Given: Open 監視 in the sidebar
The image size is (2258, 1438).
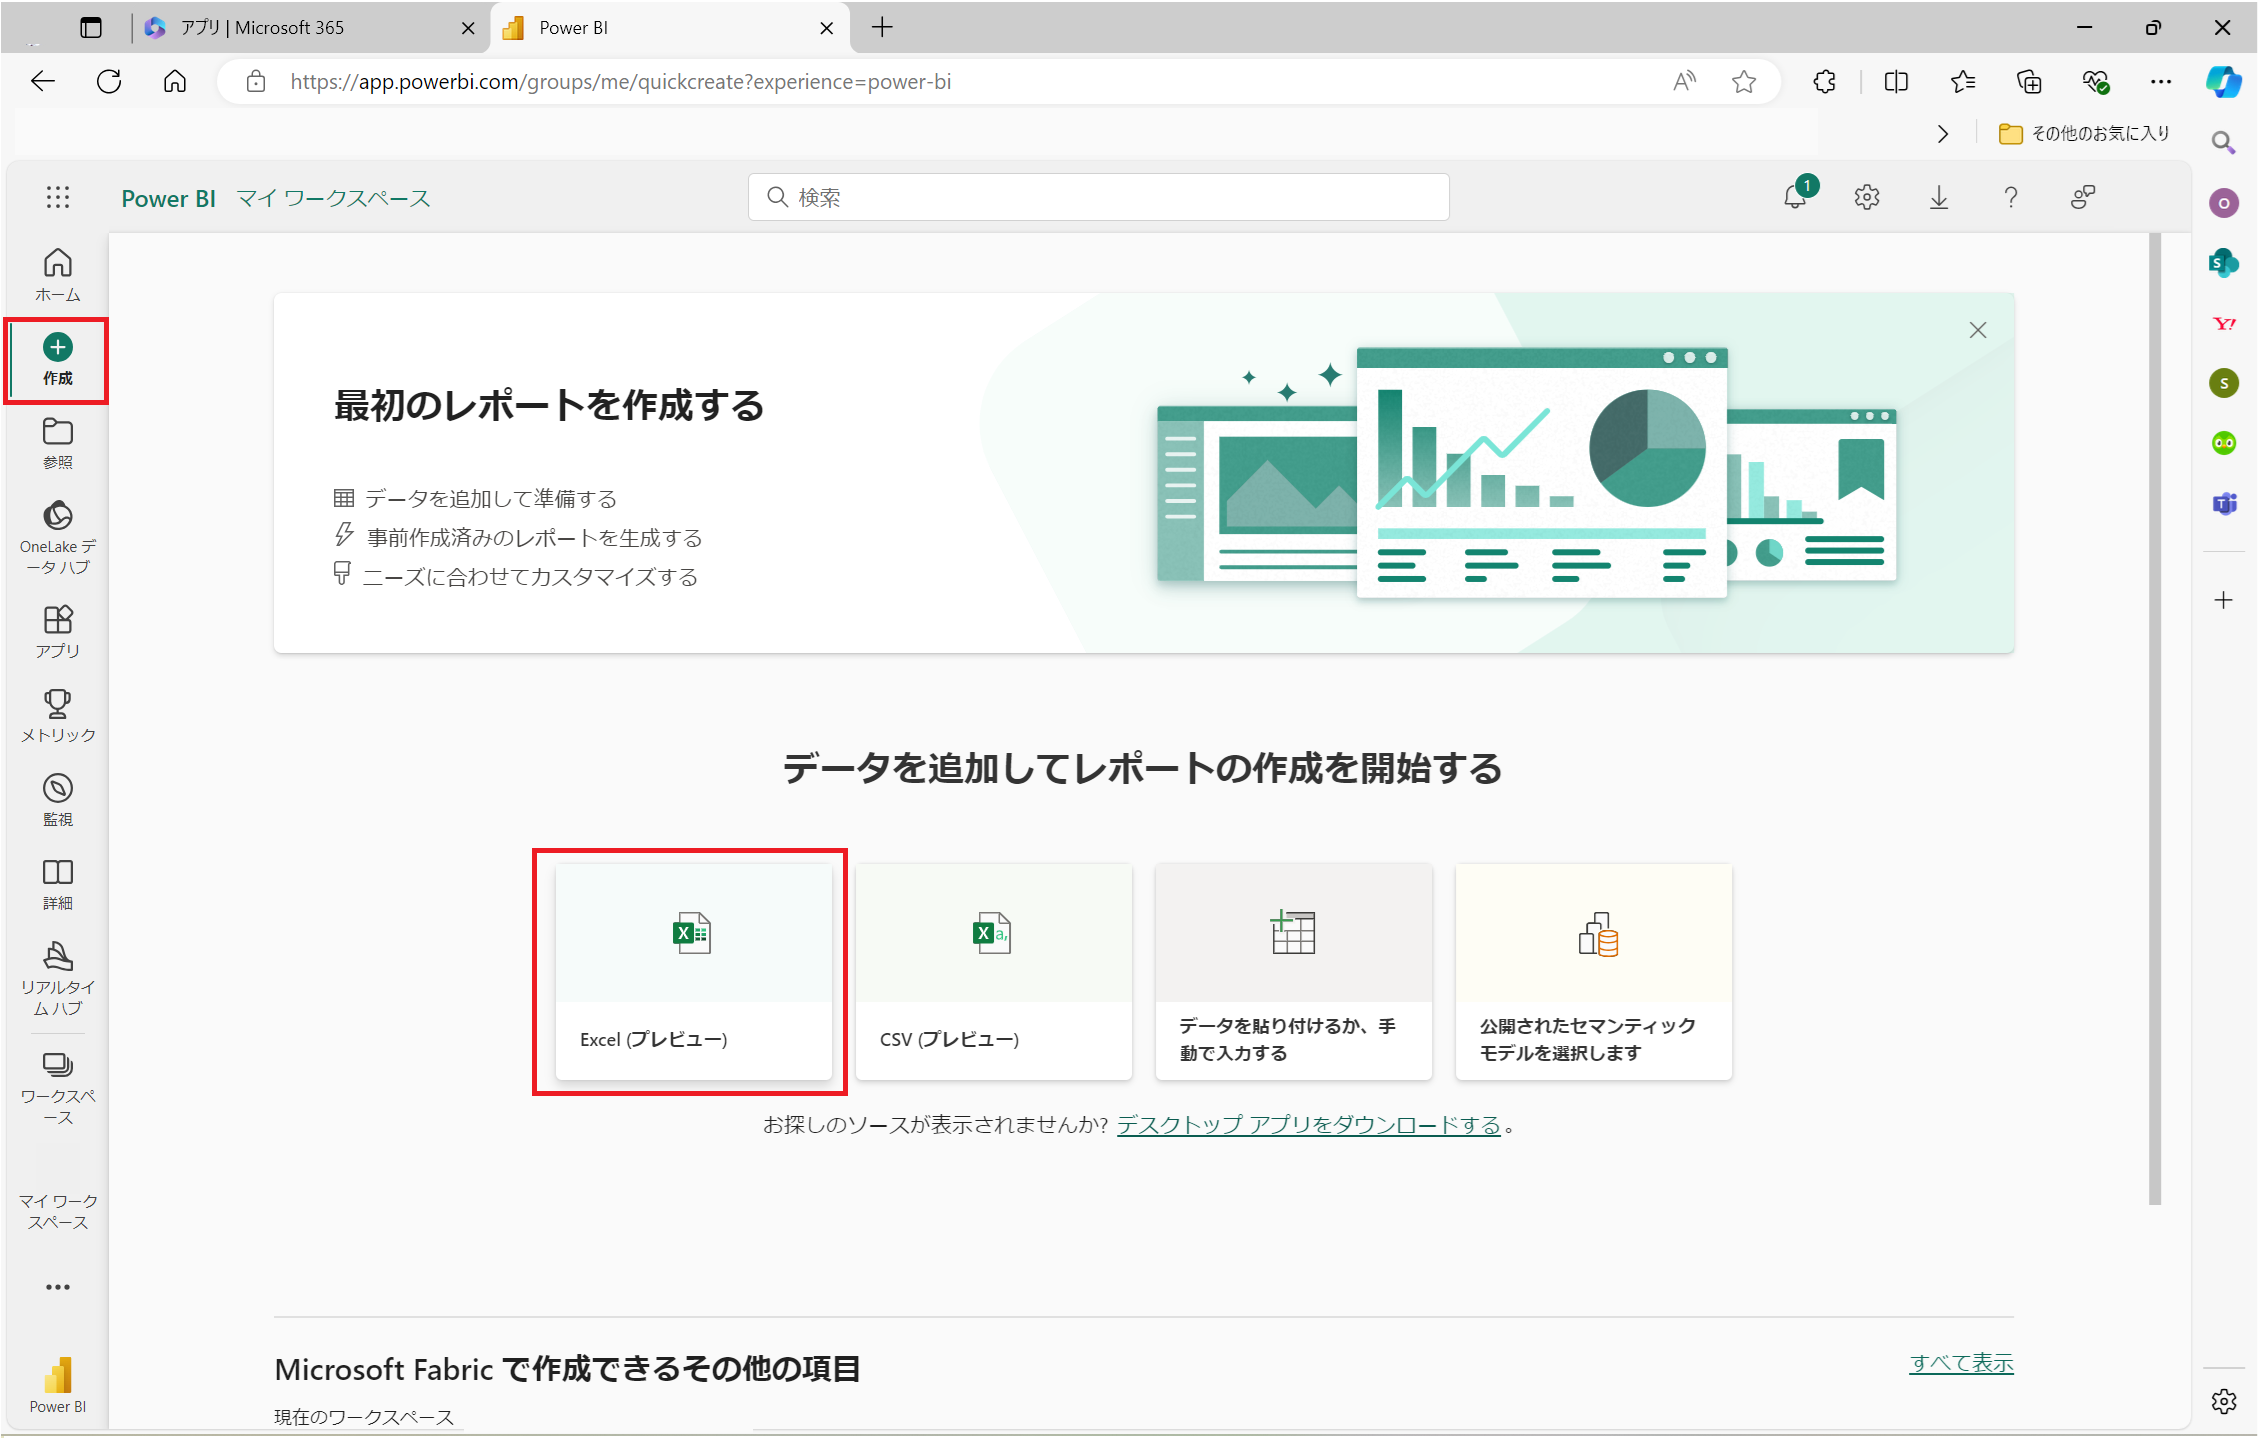Looking at the screenshot, I should click(x=57, y=799).
